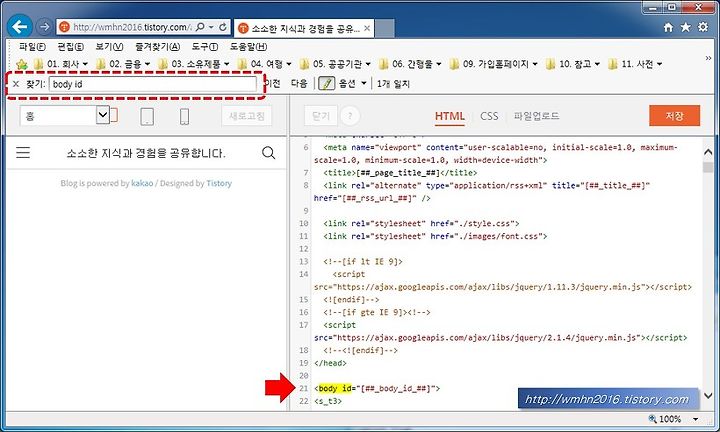
Task: Open the 즐겨찾기(A) menu
Action: 158,47
